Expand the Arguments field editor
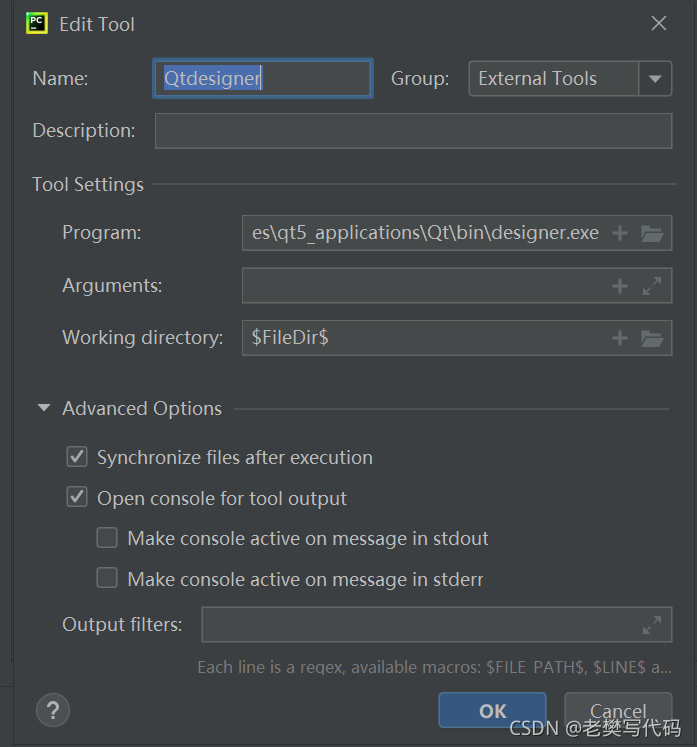Screen dimensions: 697x747 (652, 286)
